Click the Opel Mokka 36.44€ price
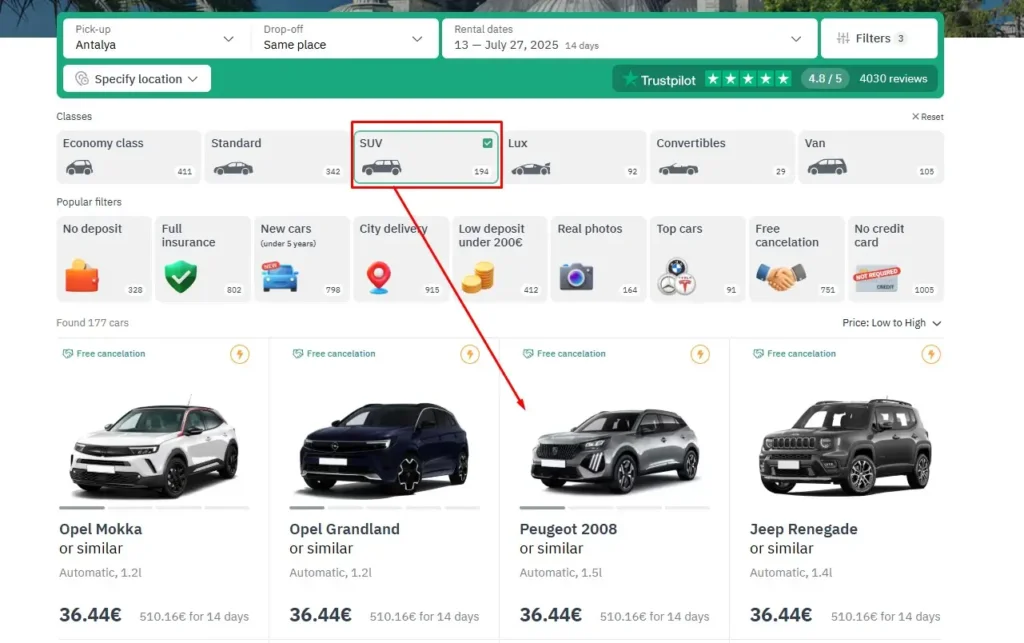 (x=90, y=615)
